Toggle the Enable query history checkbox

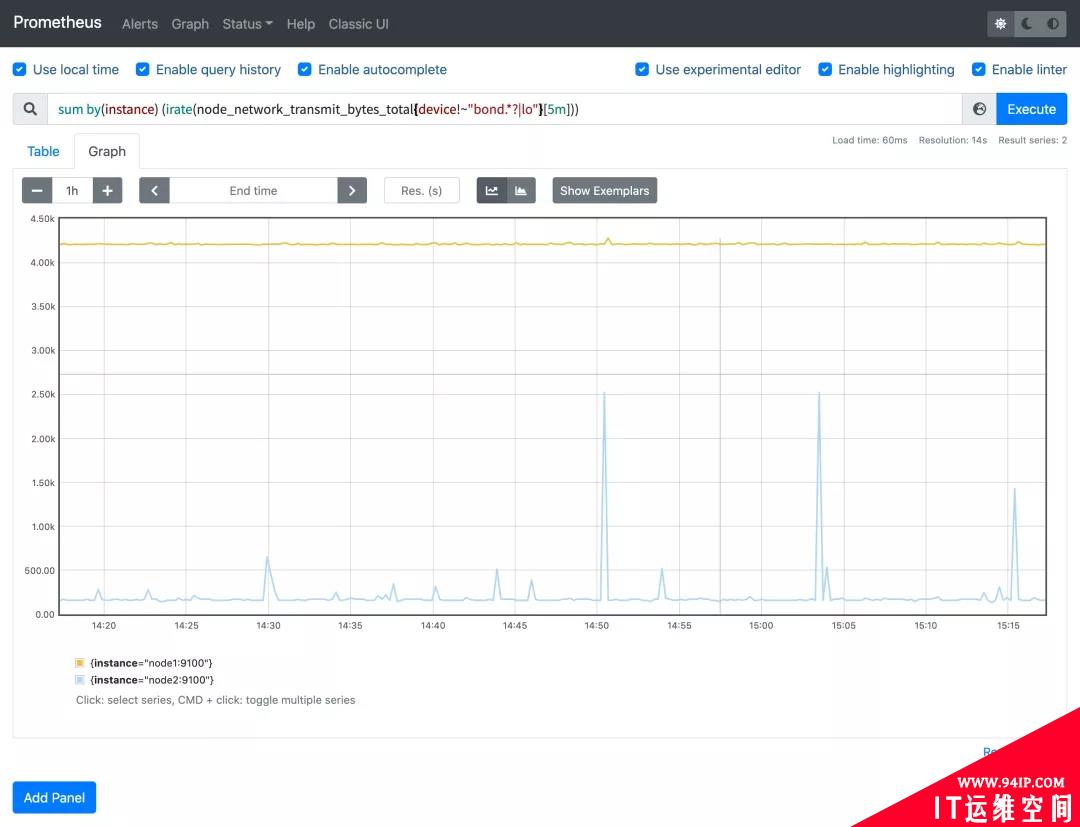click(x=143, y=70)
